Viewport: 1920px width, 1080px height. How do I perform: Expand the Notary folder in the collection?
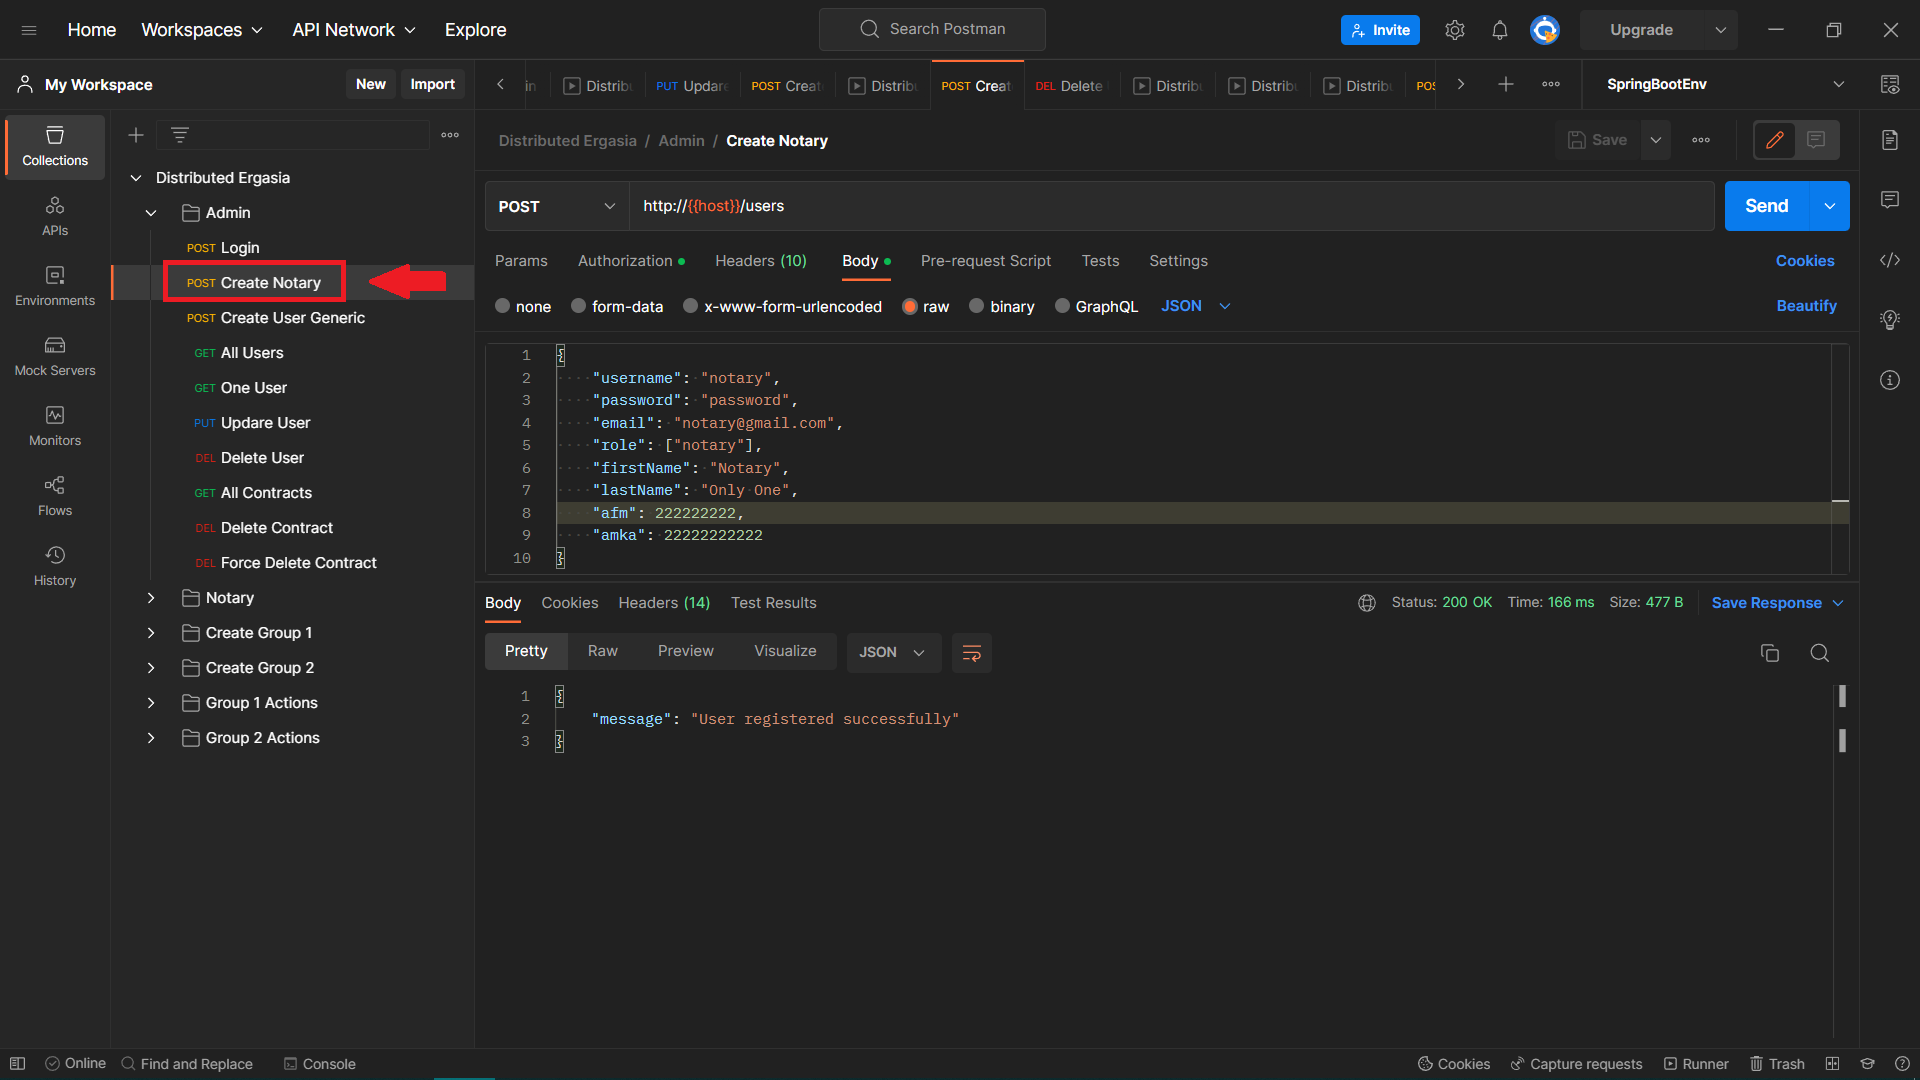151,597
